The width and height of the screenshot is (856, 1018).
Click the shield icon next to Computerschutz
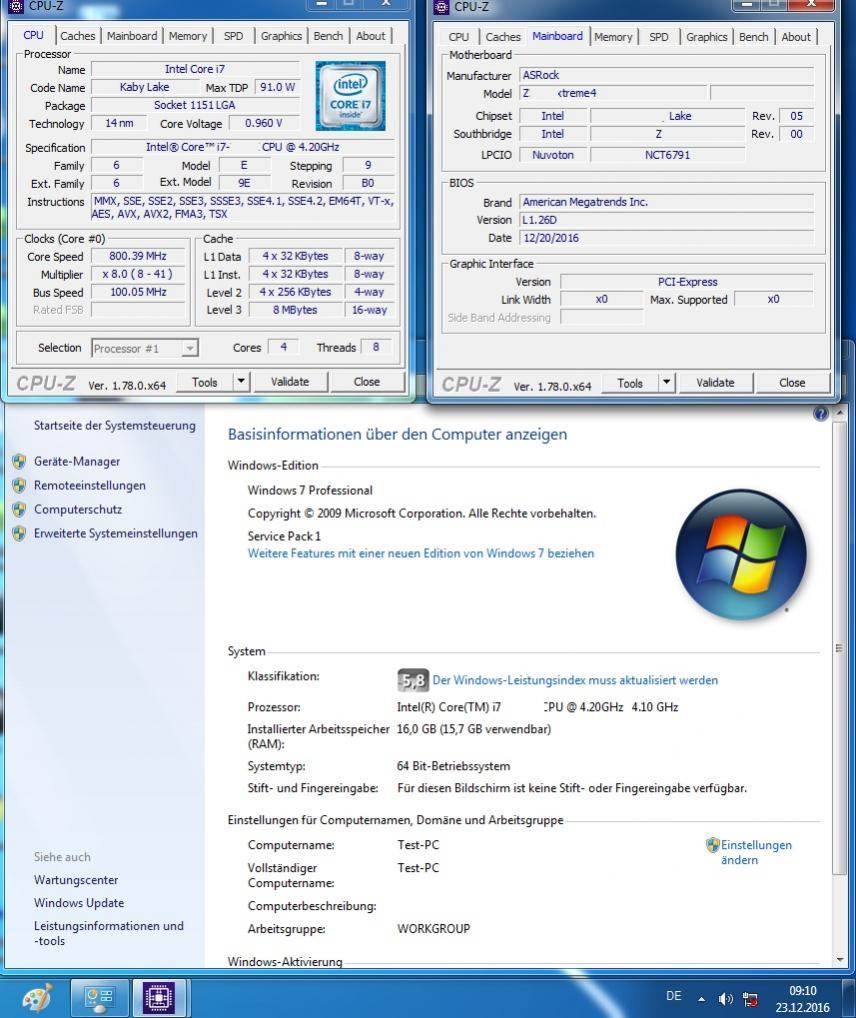[19, 510]
